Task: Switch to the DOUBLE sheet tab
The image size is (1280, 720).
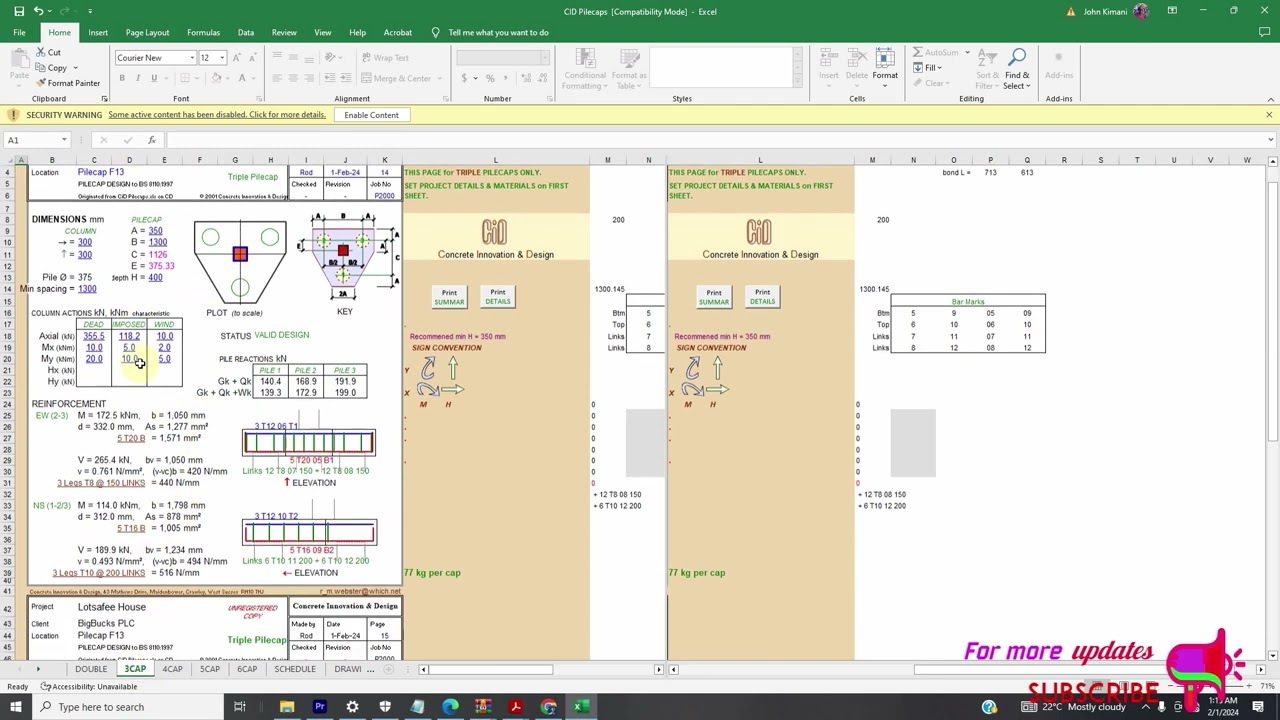Action: [x=90, y=669]
